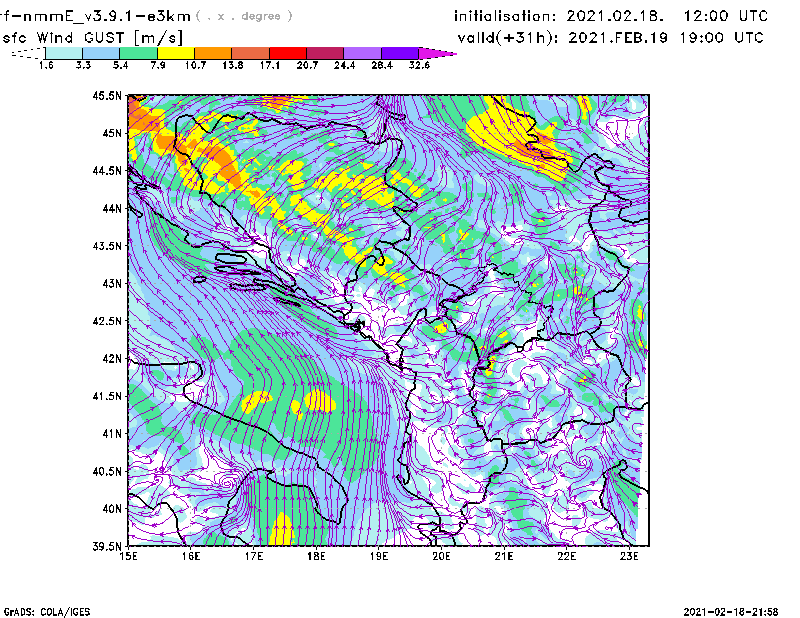This screenshot has width=800, height=618.
Task: Click the legend value 1.6
Action: [46, 65]
